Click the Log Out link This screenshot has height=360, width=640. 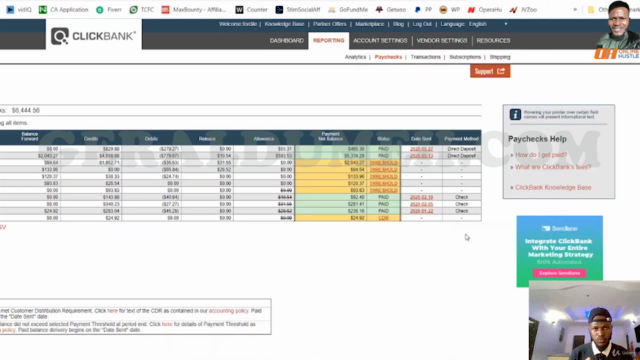pyautogui.click(x=422, y=24)
